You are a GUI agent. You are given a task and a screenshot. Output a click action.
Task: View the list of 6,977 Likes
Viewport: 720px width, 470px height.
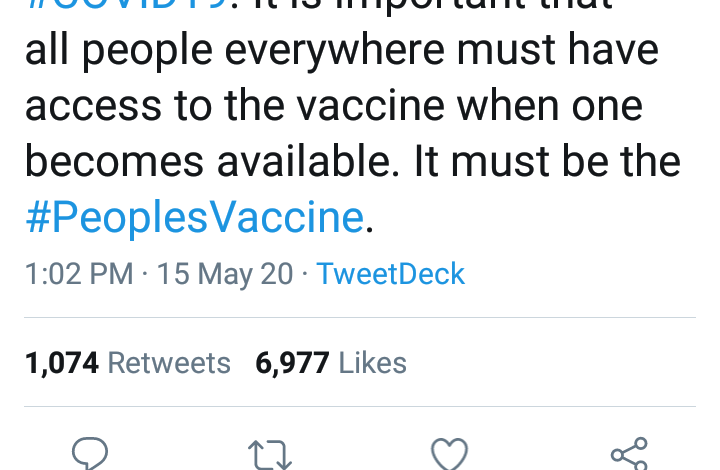(331, 362)
